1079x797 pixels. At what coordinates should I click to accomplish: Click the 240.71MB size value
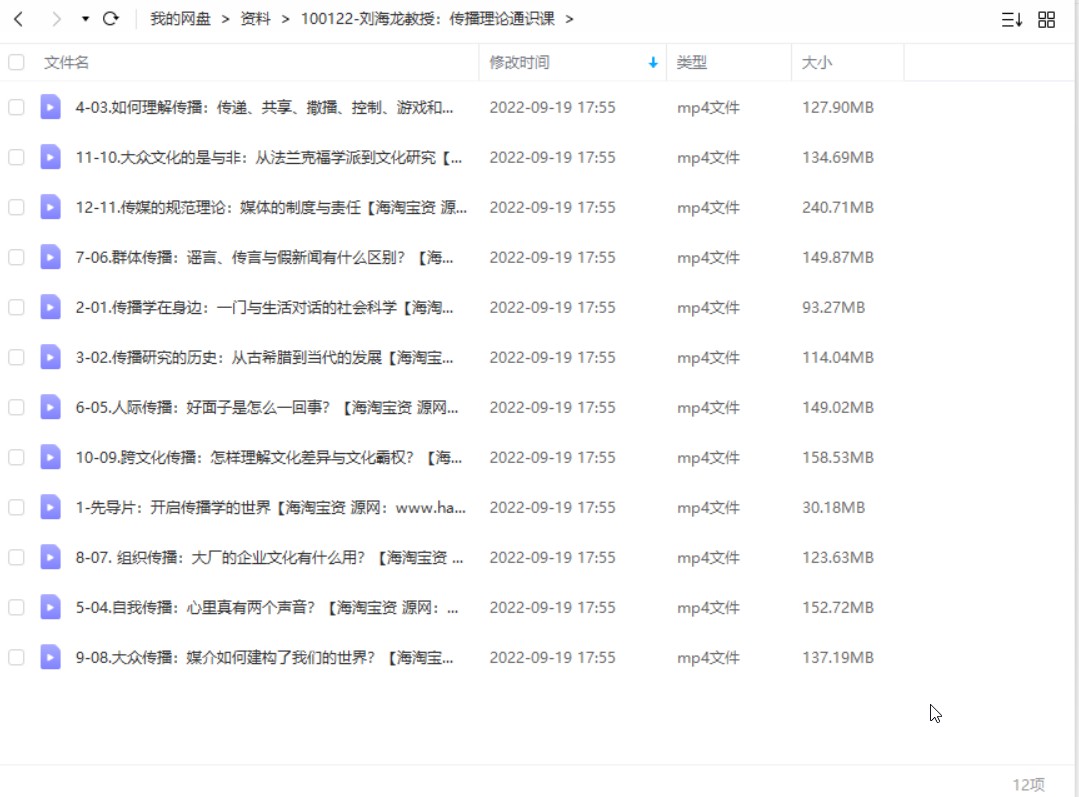pos(837,207)
